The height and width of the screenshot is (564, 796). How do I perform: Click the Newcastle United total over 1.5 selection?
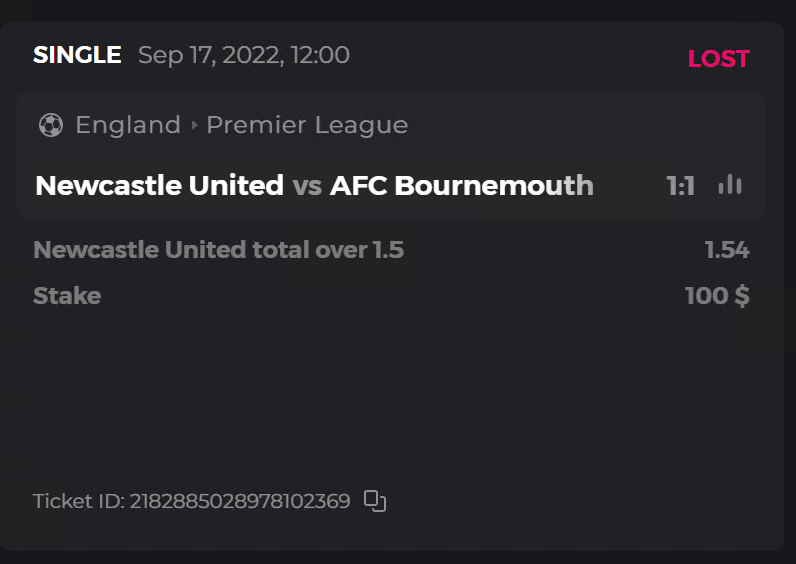coord(218,250)
